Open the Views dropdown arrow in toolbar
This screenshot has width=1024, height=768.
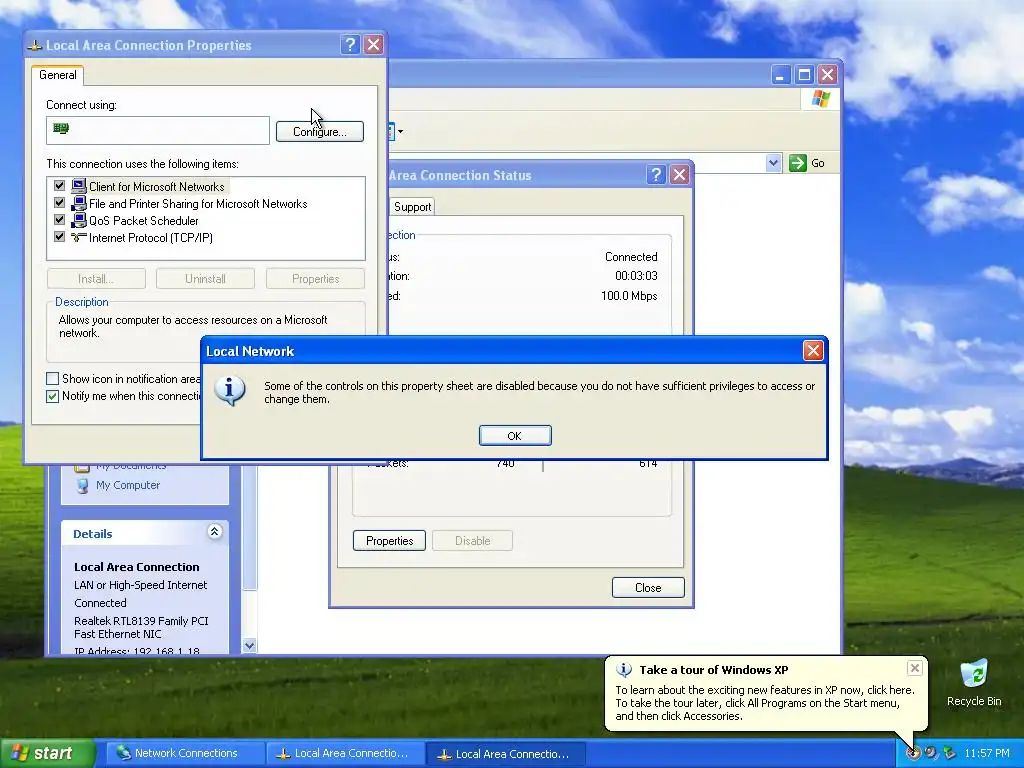(x=400, y=131)
